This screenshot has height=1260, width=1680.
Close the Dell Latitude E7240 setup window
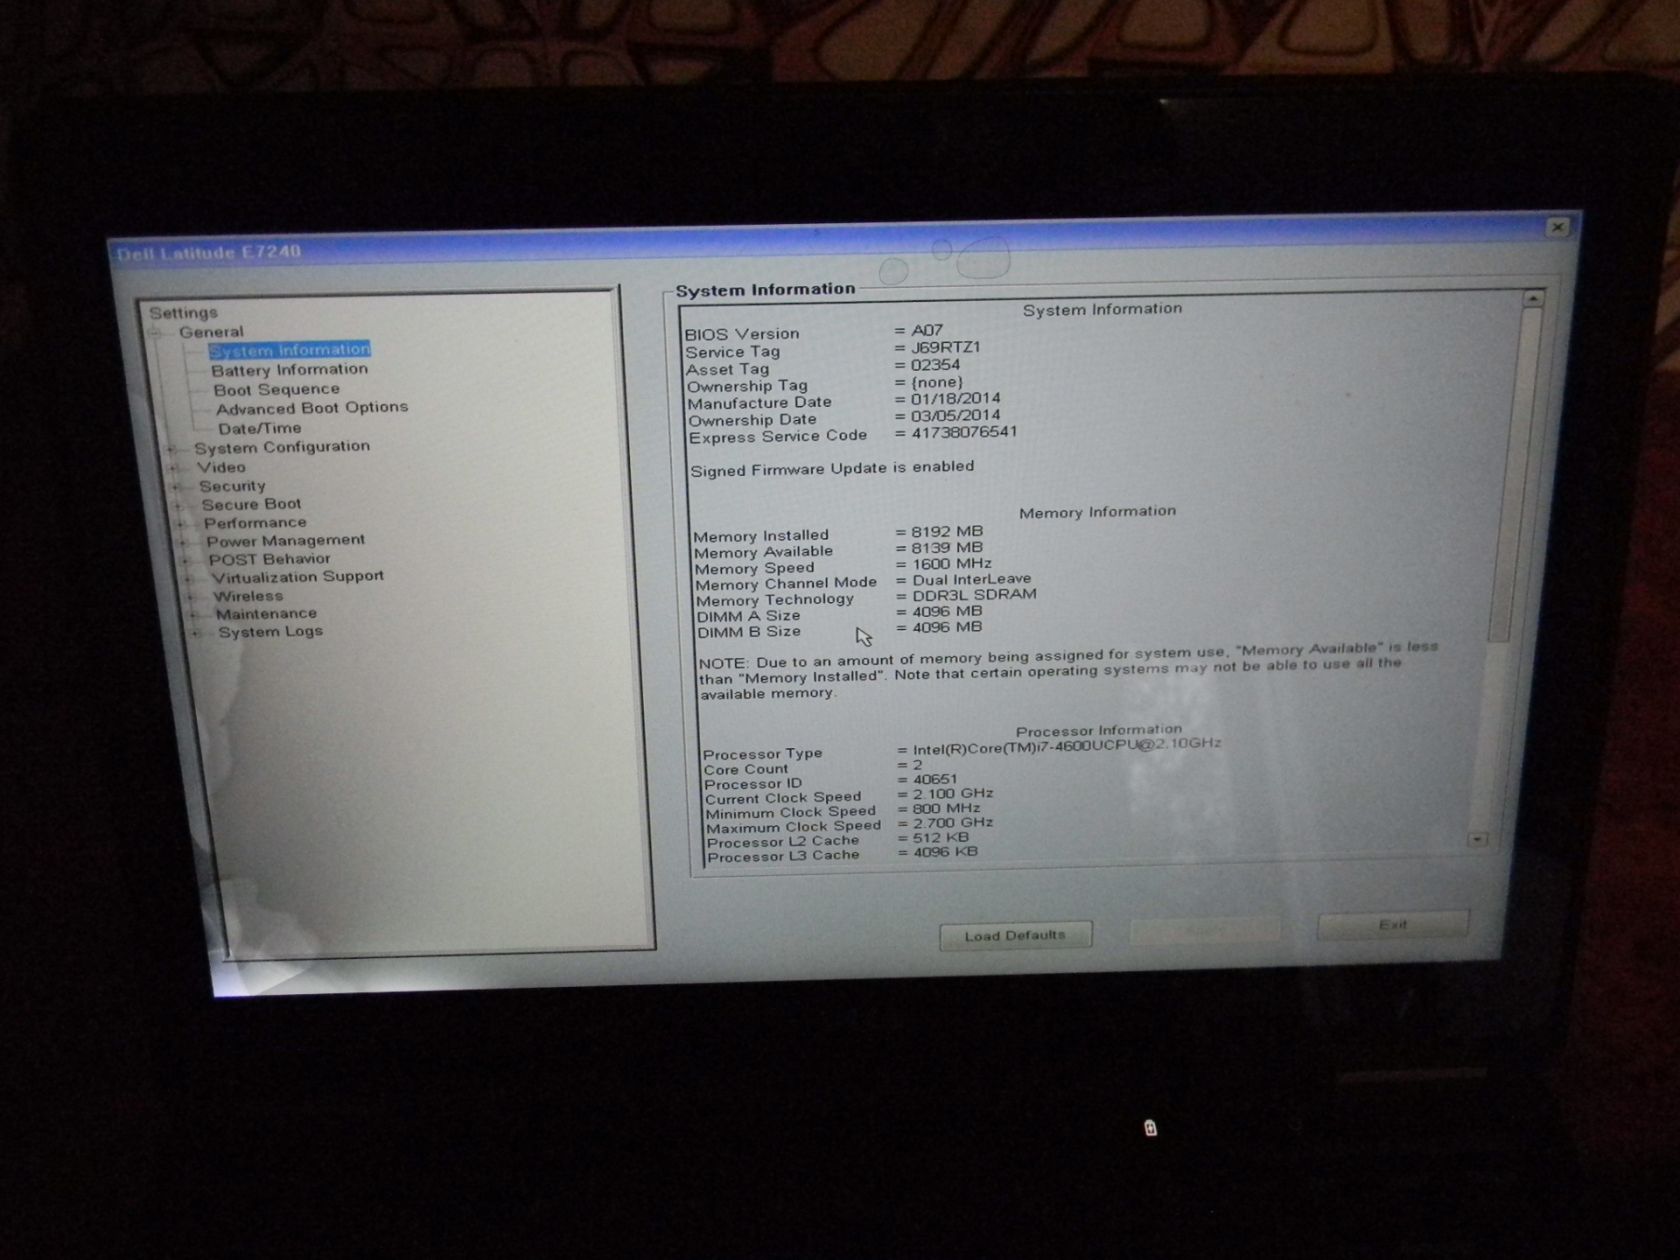point(1557,227)
